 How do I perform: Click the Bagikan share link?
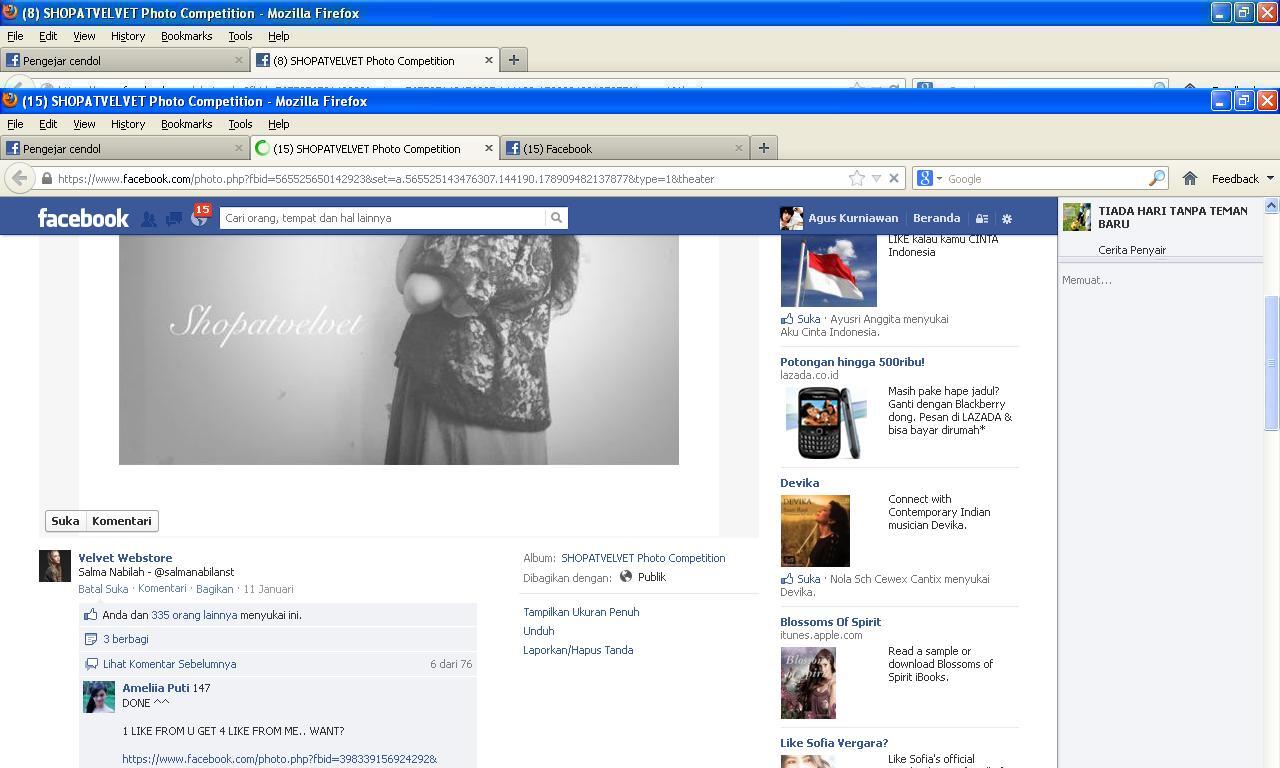coord(214,589)
